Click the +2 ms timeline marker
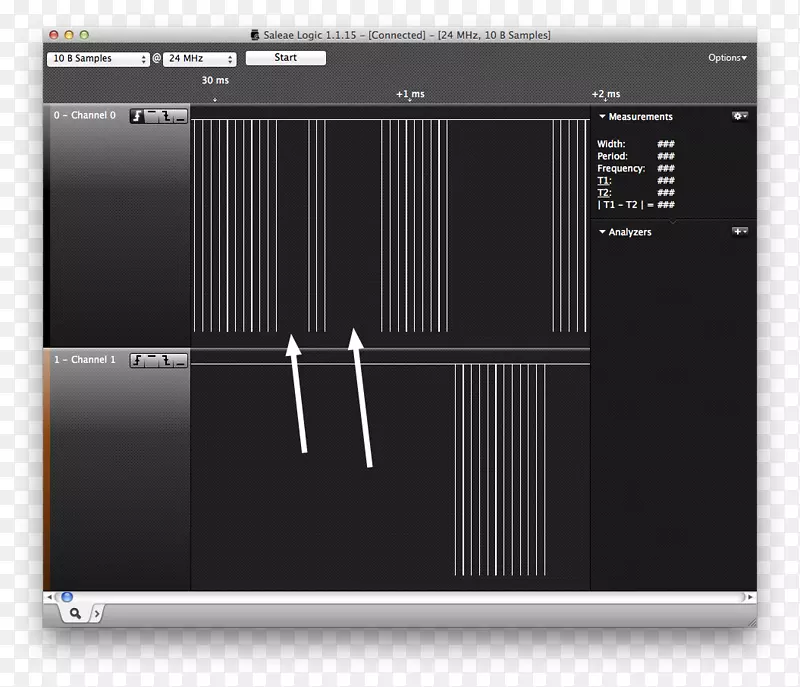The width and height of the screenshot is (800, 687). [x=606, y=94]
